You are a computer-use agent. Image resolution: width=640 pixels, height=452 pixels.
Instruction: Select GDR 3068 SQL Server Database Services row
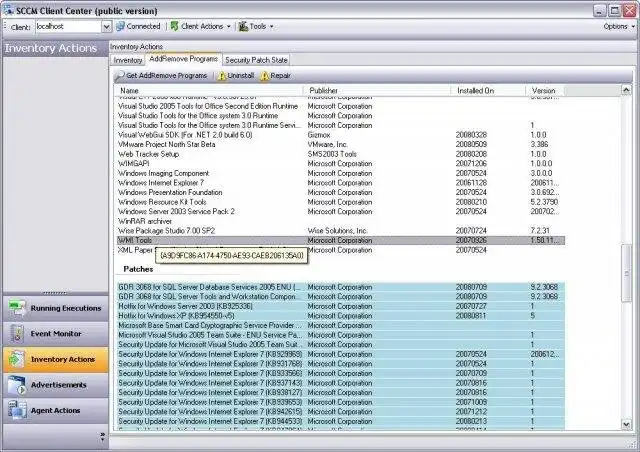(341, 287)
